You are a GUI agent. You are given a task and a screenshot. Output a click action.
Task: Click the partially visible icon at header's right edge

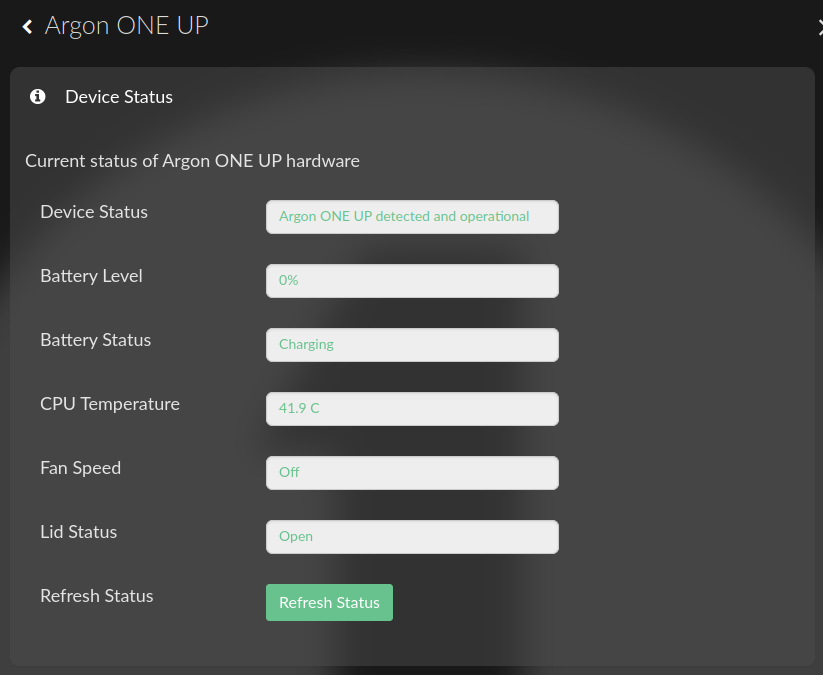pos(819,28)
